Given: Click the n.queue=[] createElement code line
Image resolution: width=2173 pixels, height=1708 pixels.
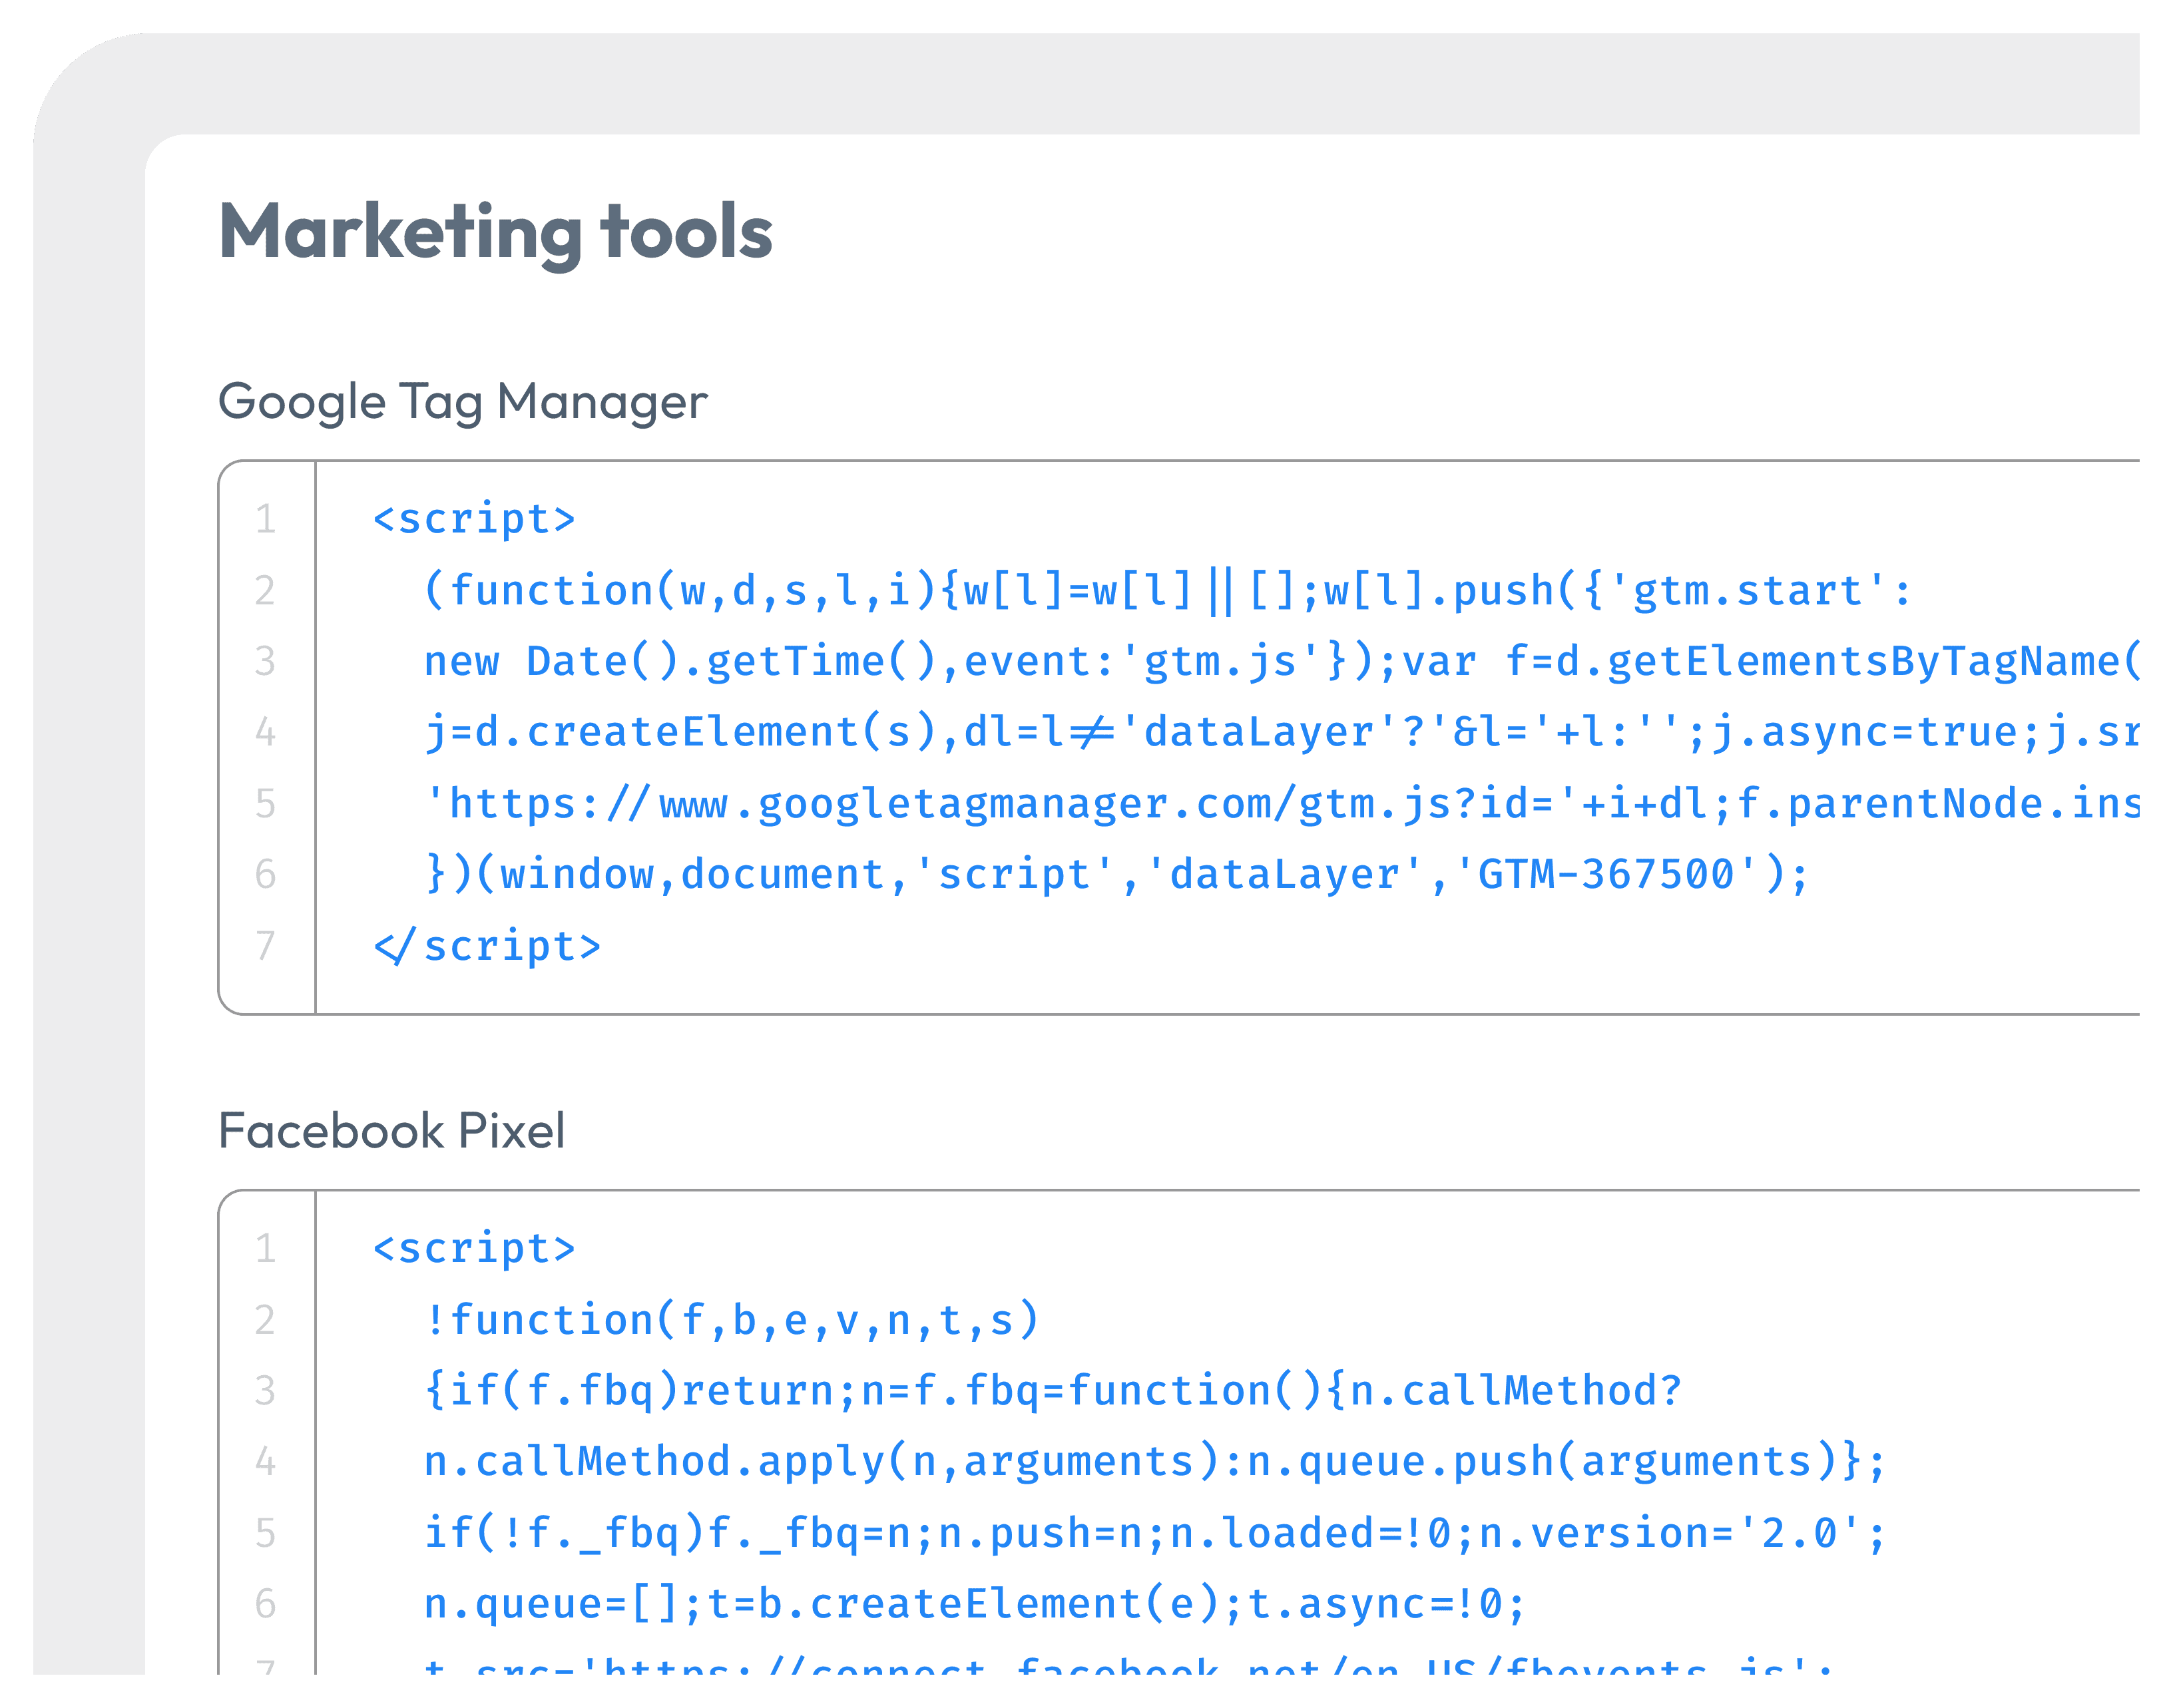Looking at the screenshot, I should tap(974, 1604).
